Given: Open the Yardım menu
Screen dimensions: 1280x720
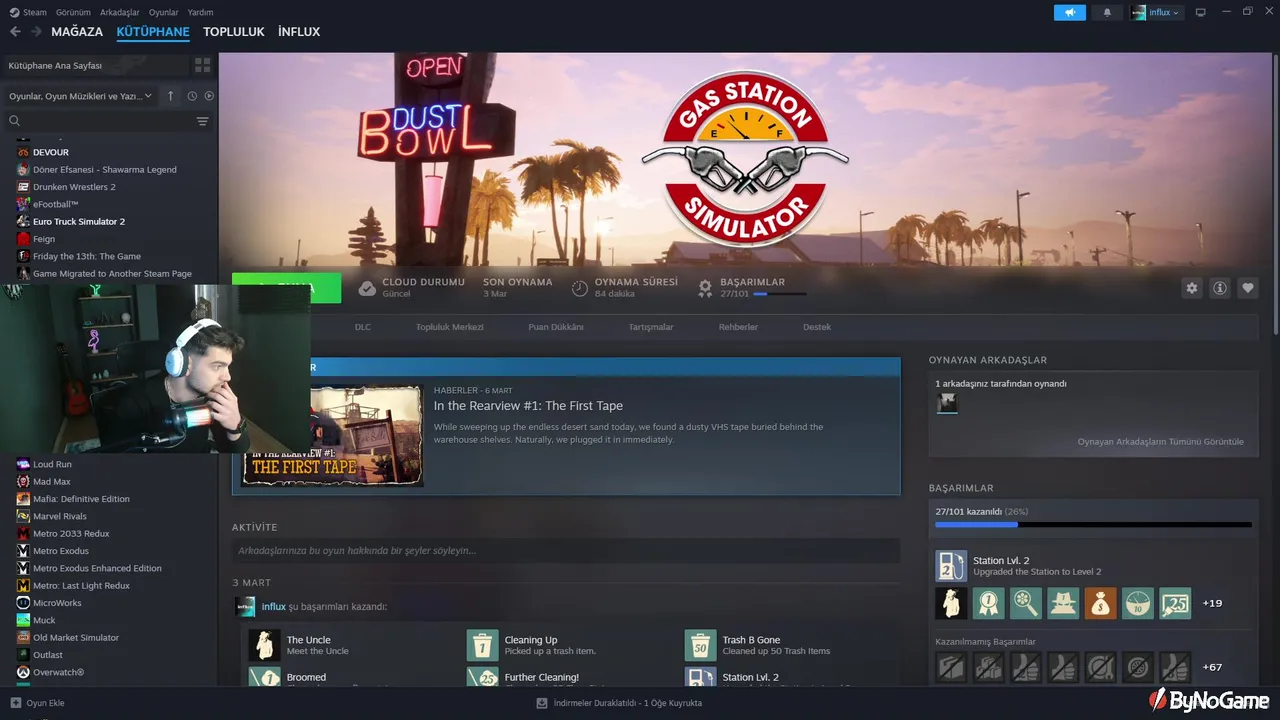Looking at the screenshot, I should pos(200,12).
